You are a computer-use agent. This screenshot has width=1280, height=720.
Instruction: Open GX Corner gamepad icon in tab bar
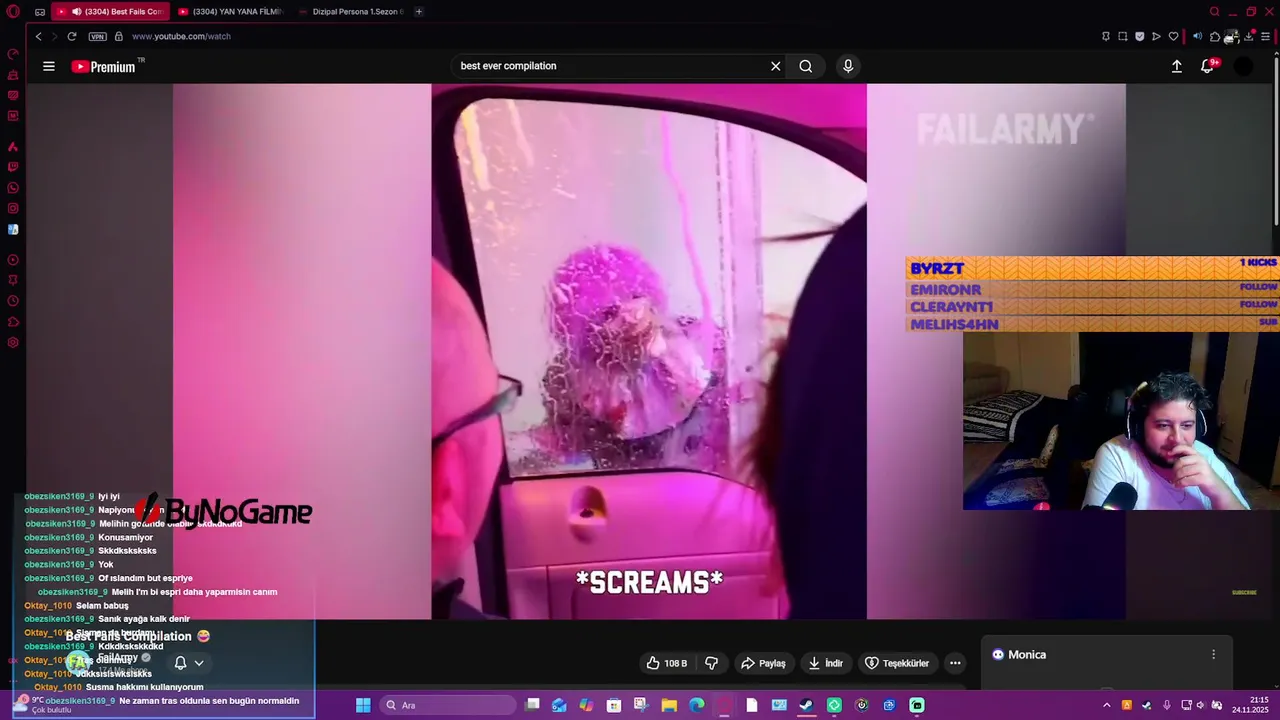[x=39, y=12]
